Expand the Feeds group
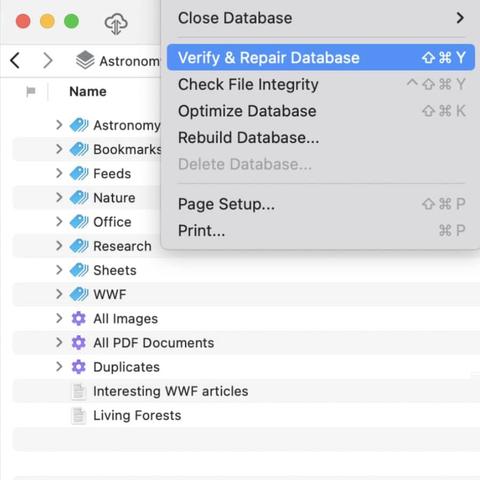480x480 pixels. coord(59,173)
